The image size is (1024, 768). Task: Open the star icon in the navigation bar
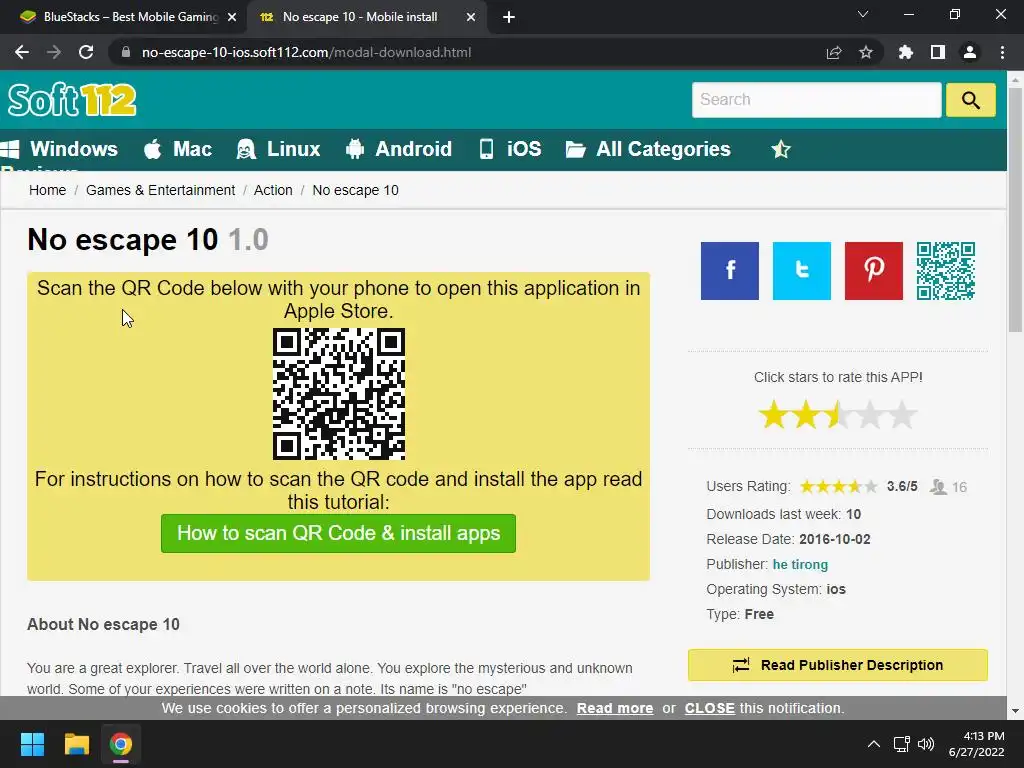780,150
